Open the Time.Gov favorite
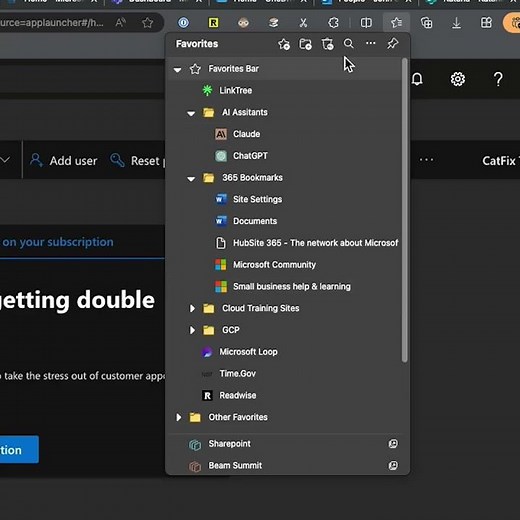This screenshot has width=520, height=520. pyautogui.click(x=285, y=373)
